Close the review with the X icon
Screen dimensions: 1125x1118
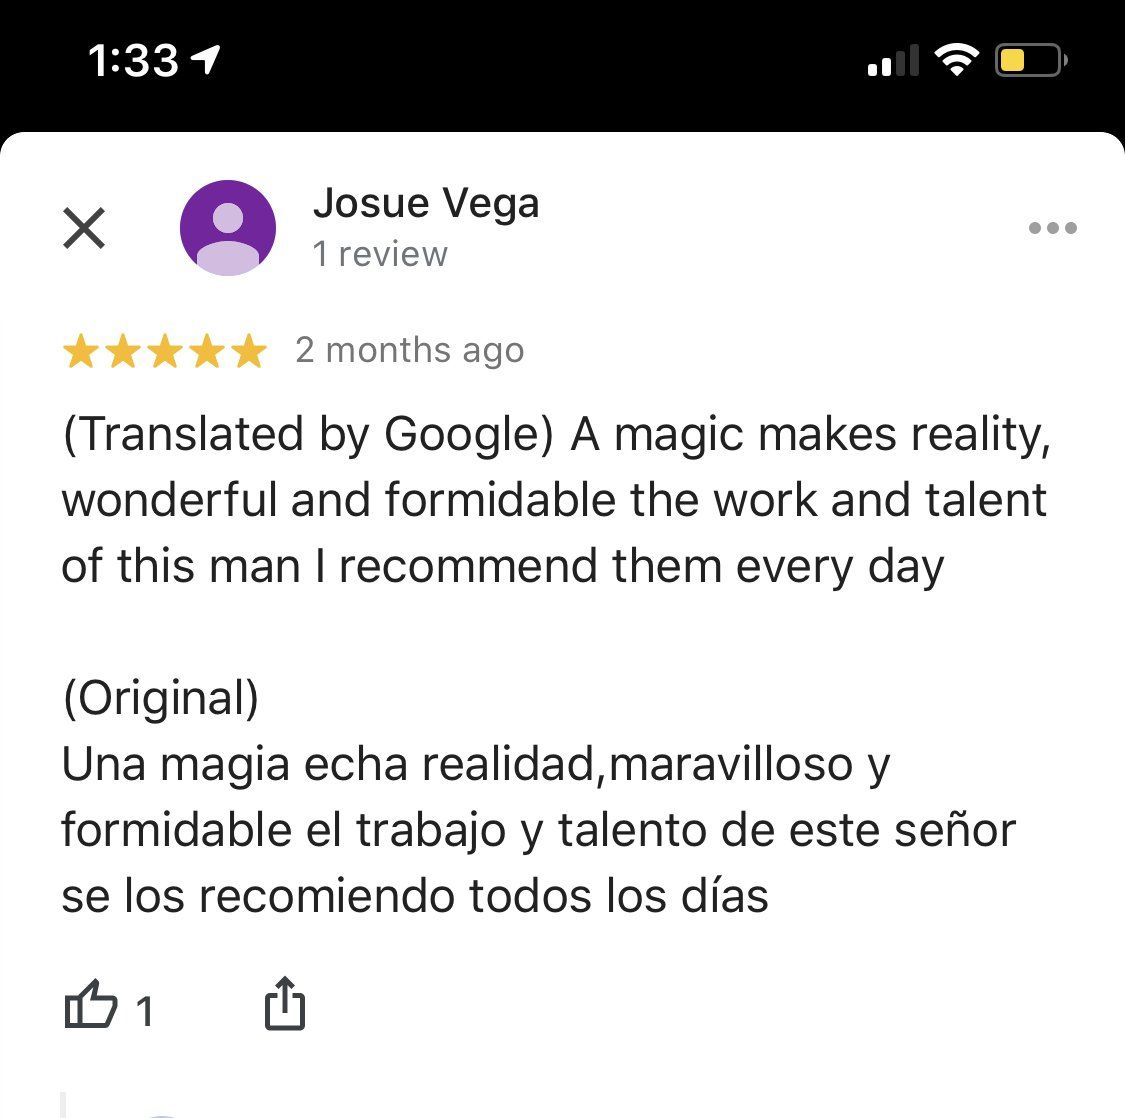pyautogui.click(x=84, y=228)
